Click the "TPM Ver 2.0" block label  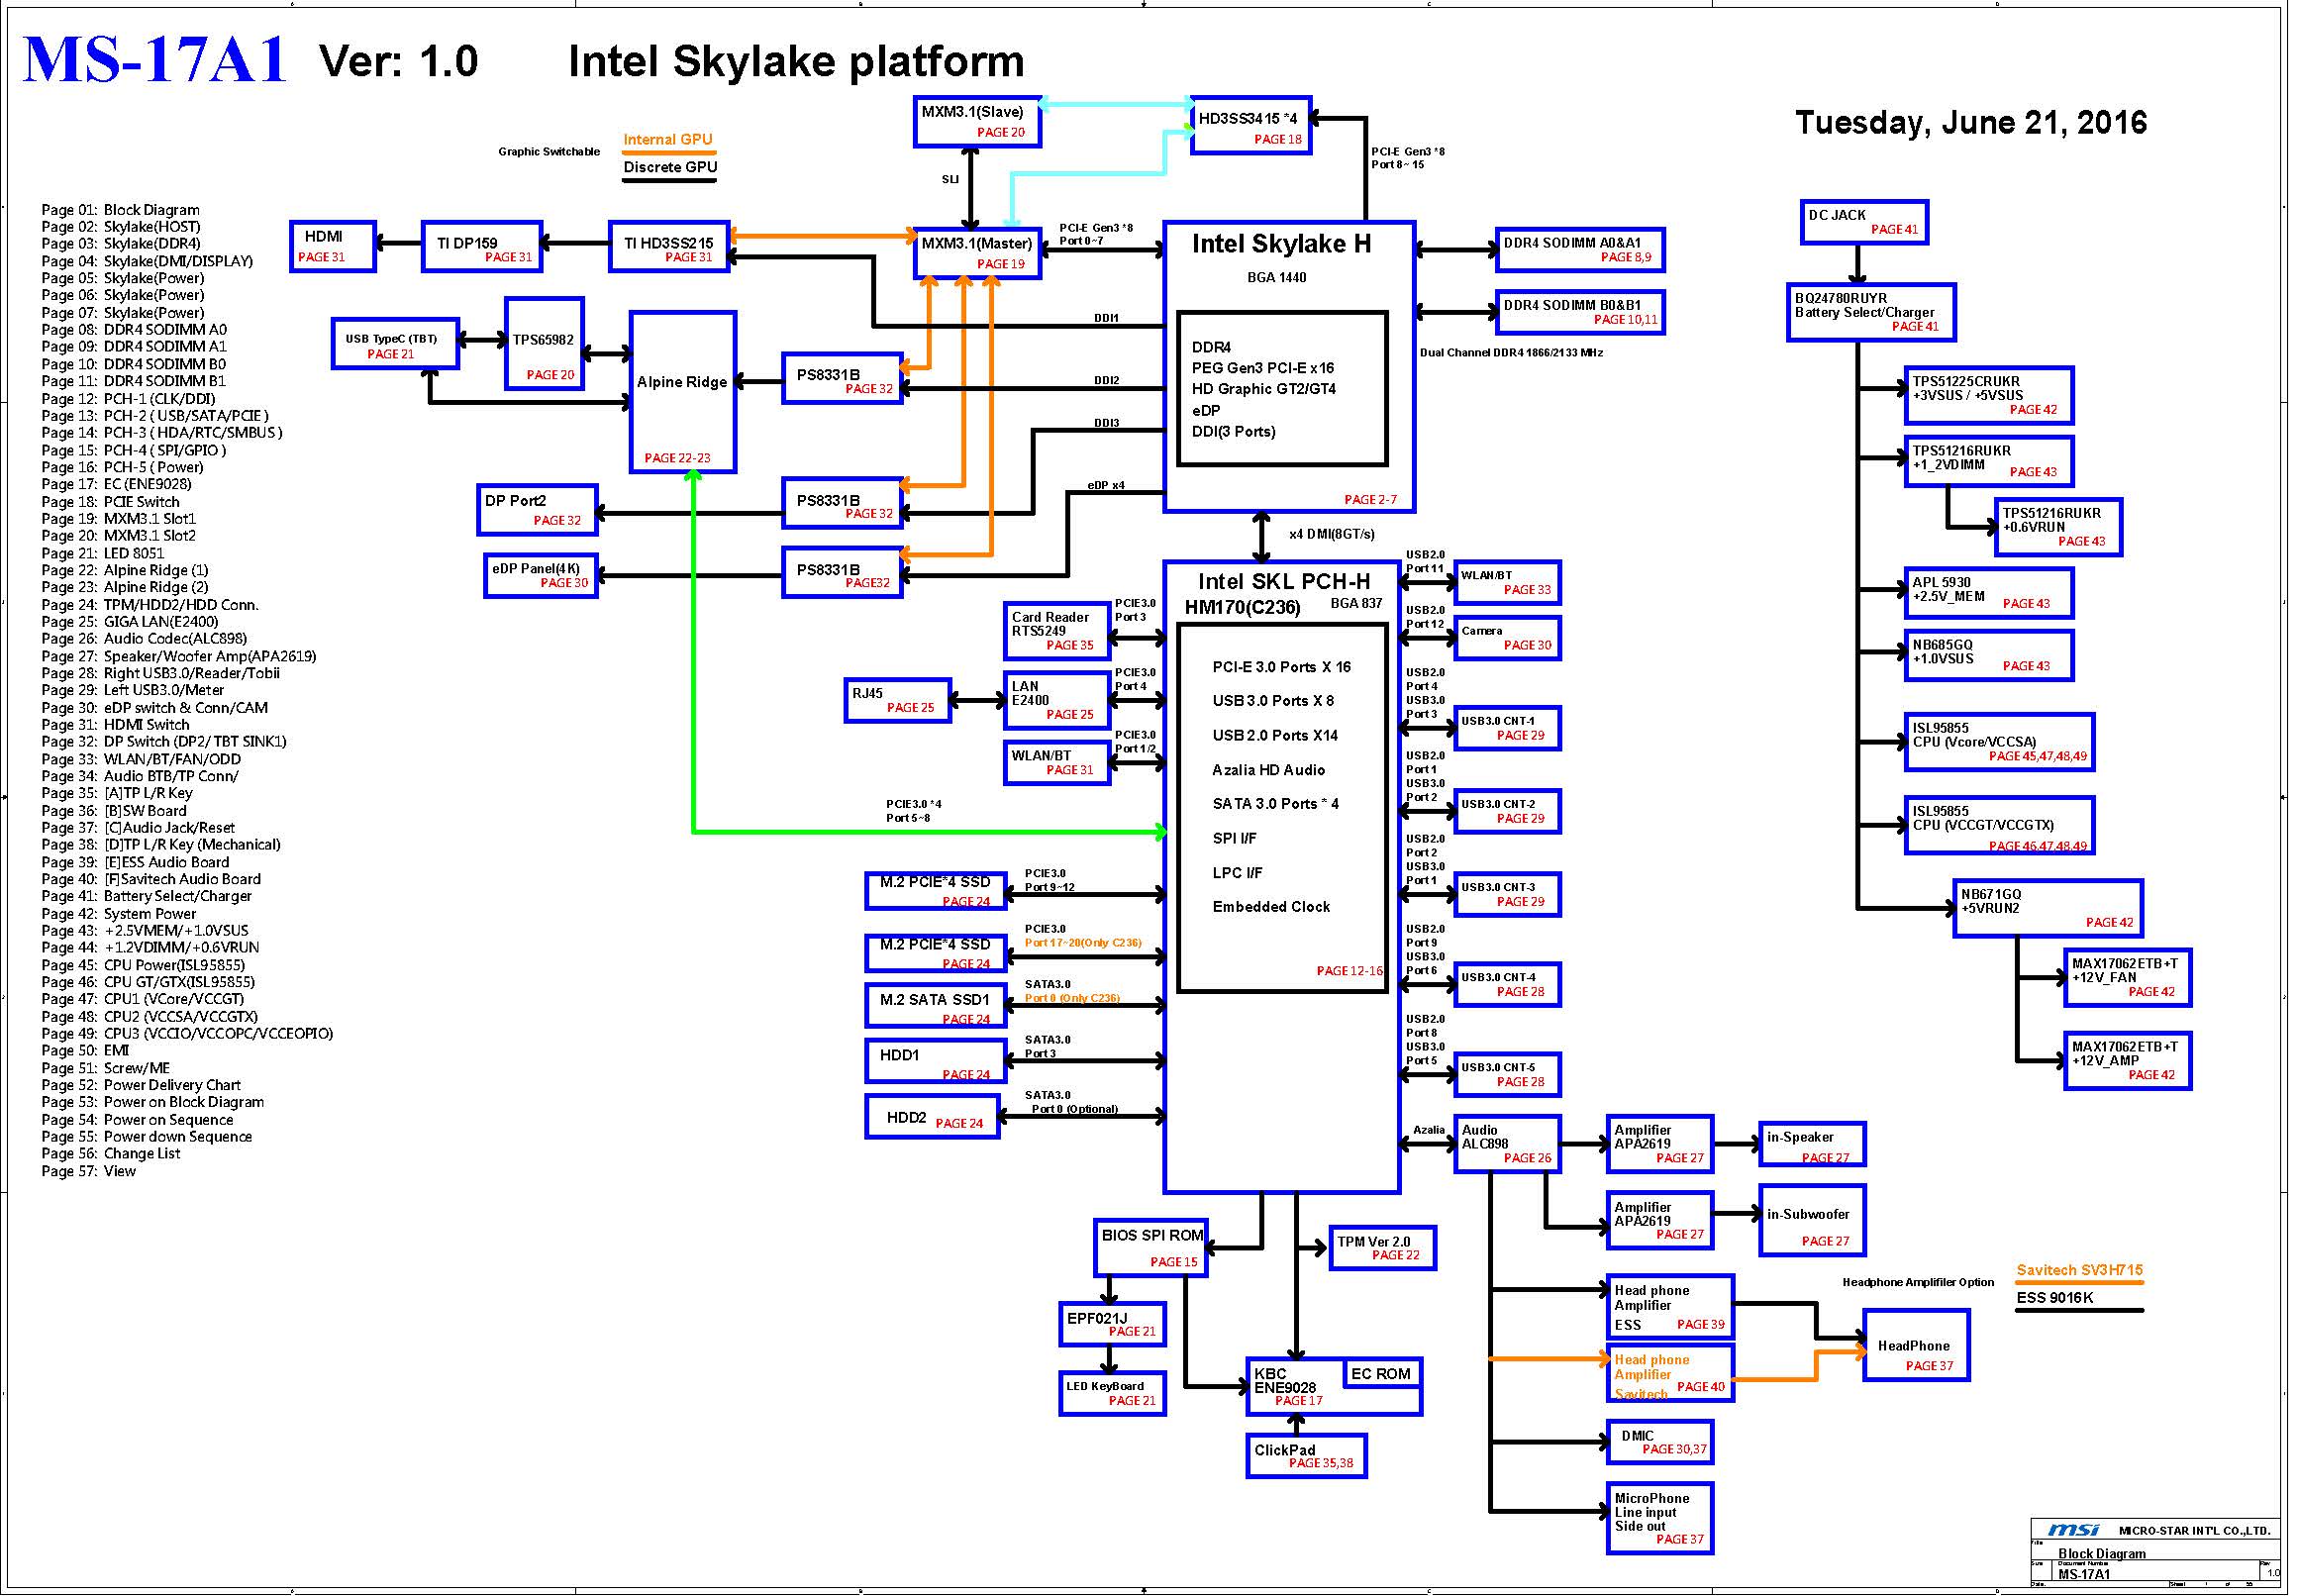1373,1242
